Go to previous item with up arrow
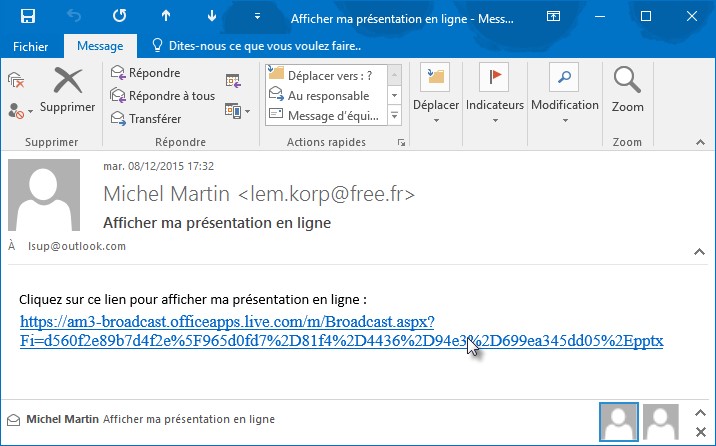The image size is (716, 446). point(166,17)
